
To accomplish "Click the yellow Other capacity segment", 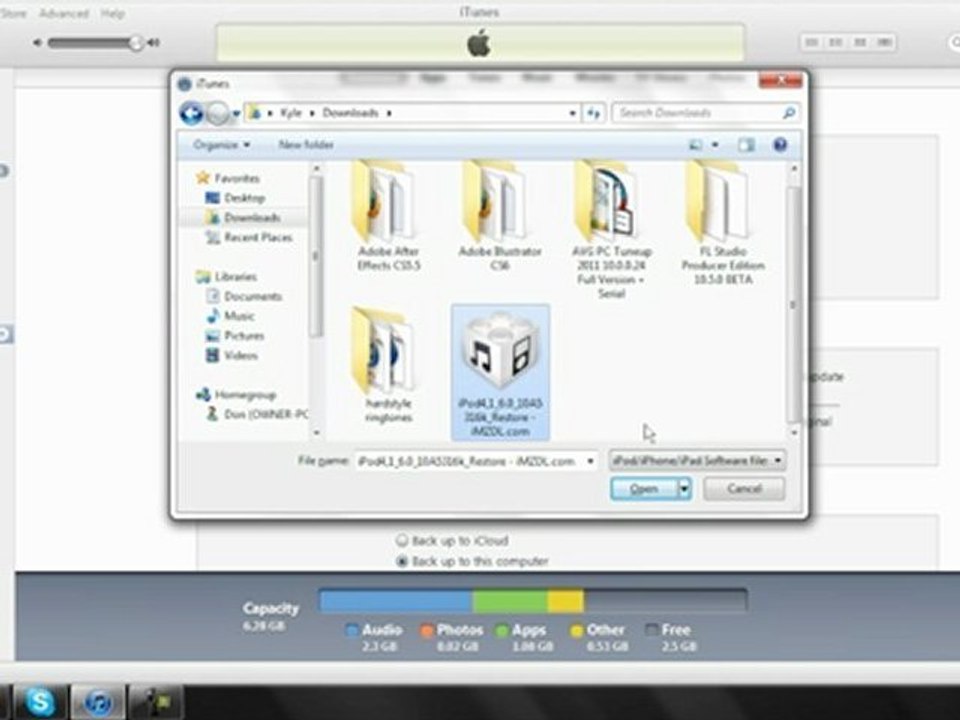I will [x=565, y=601].
